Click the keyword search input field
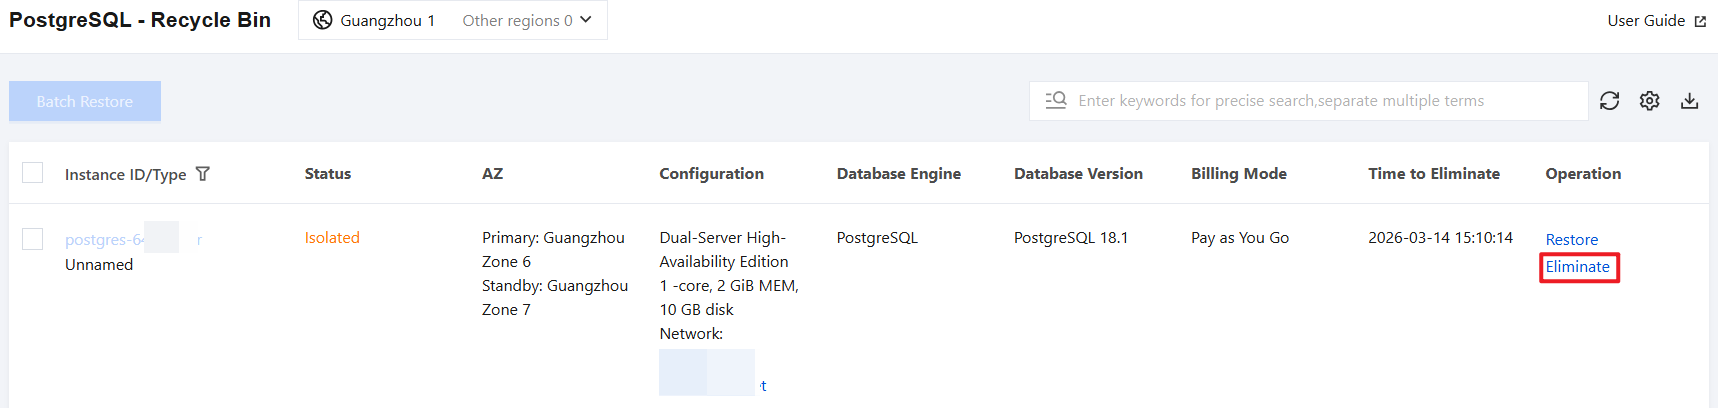1718x408 pixels. point(1320,101)
